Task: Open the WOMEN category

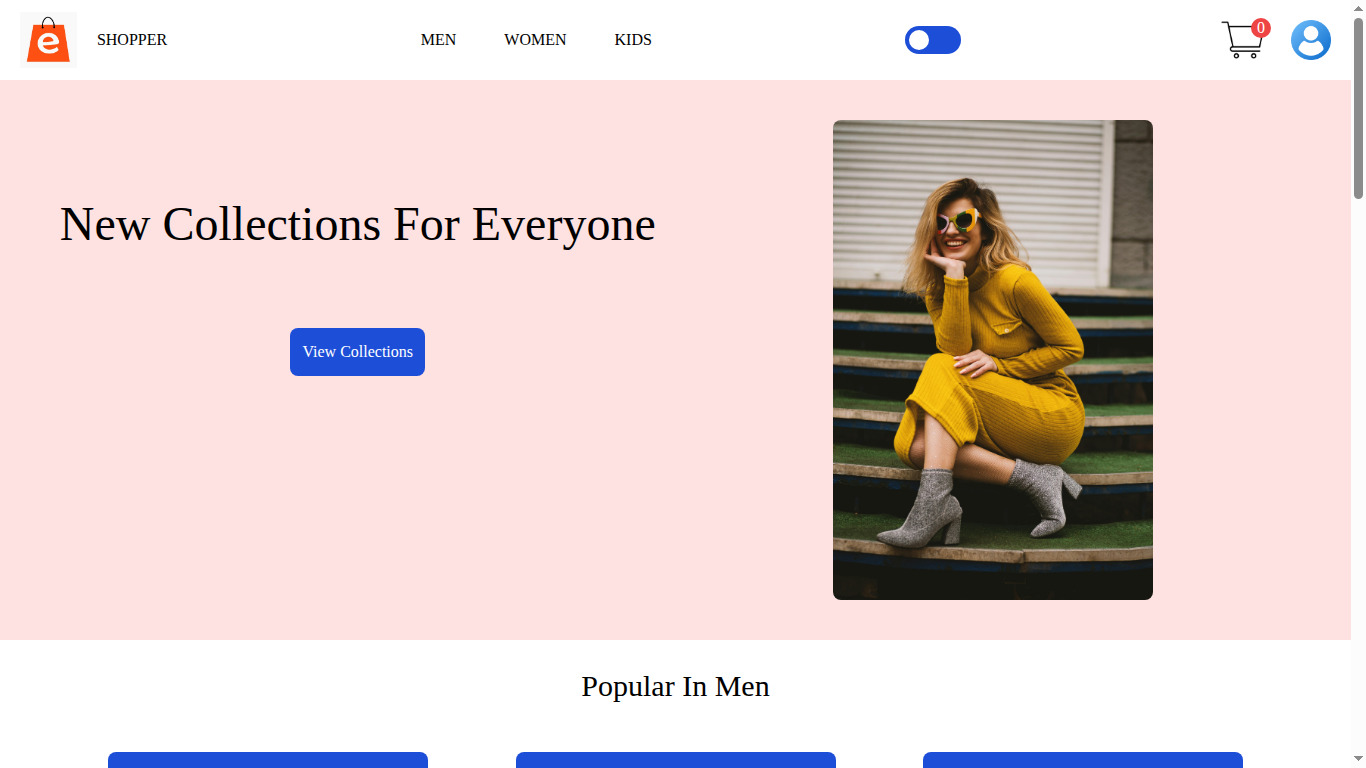Action: tap(535, 40)
